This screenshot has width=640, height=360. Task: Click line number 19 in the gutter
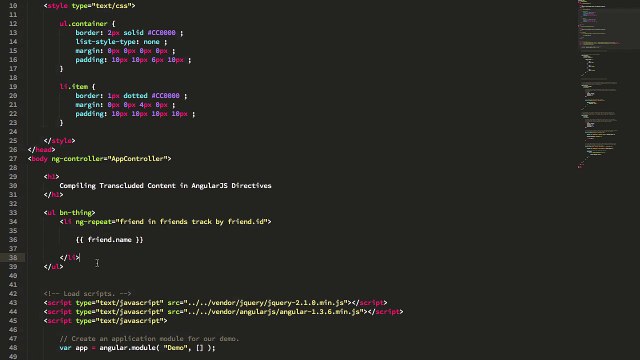click(13, 87)
